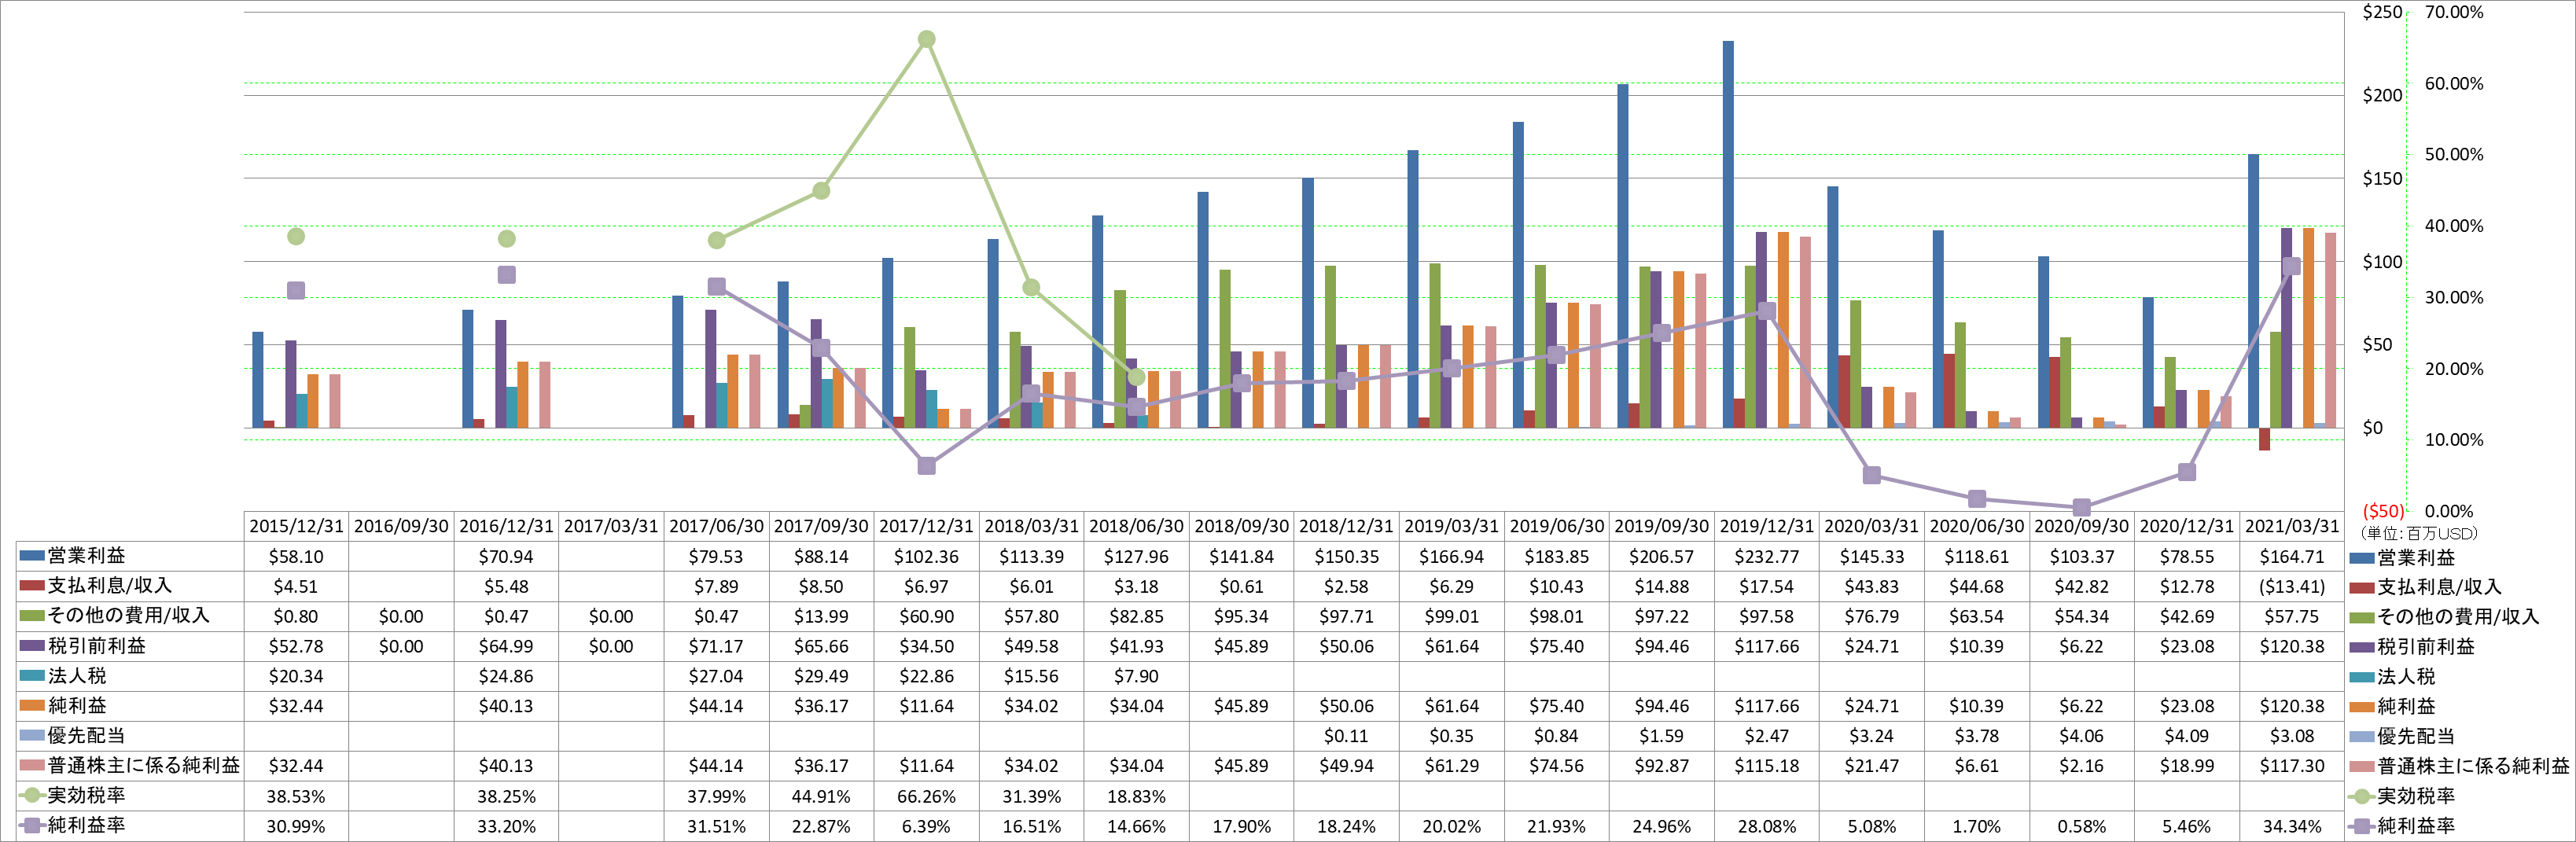
Task: Click the $58.10 operating income cell
Action: point(296,557)
